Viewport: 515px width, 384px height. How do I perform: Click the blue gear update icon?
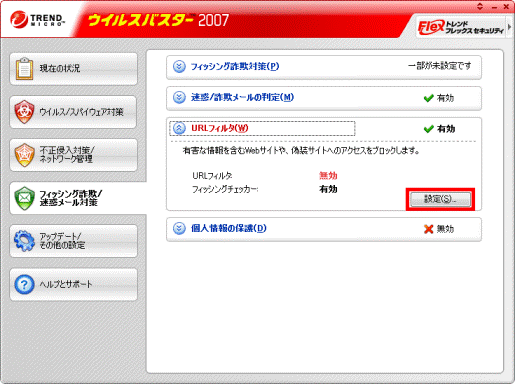coord(24,241)
